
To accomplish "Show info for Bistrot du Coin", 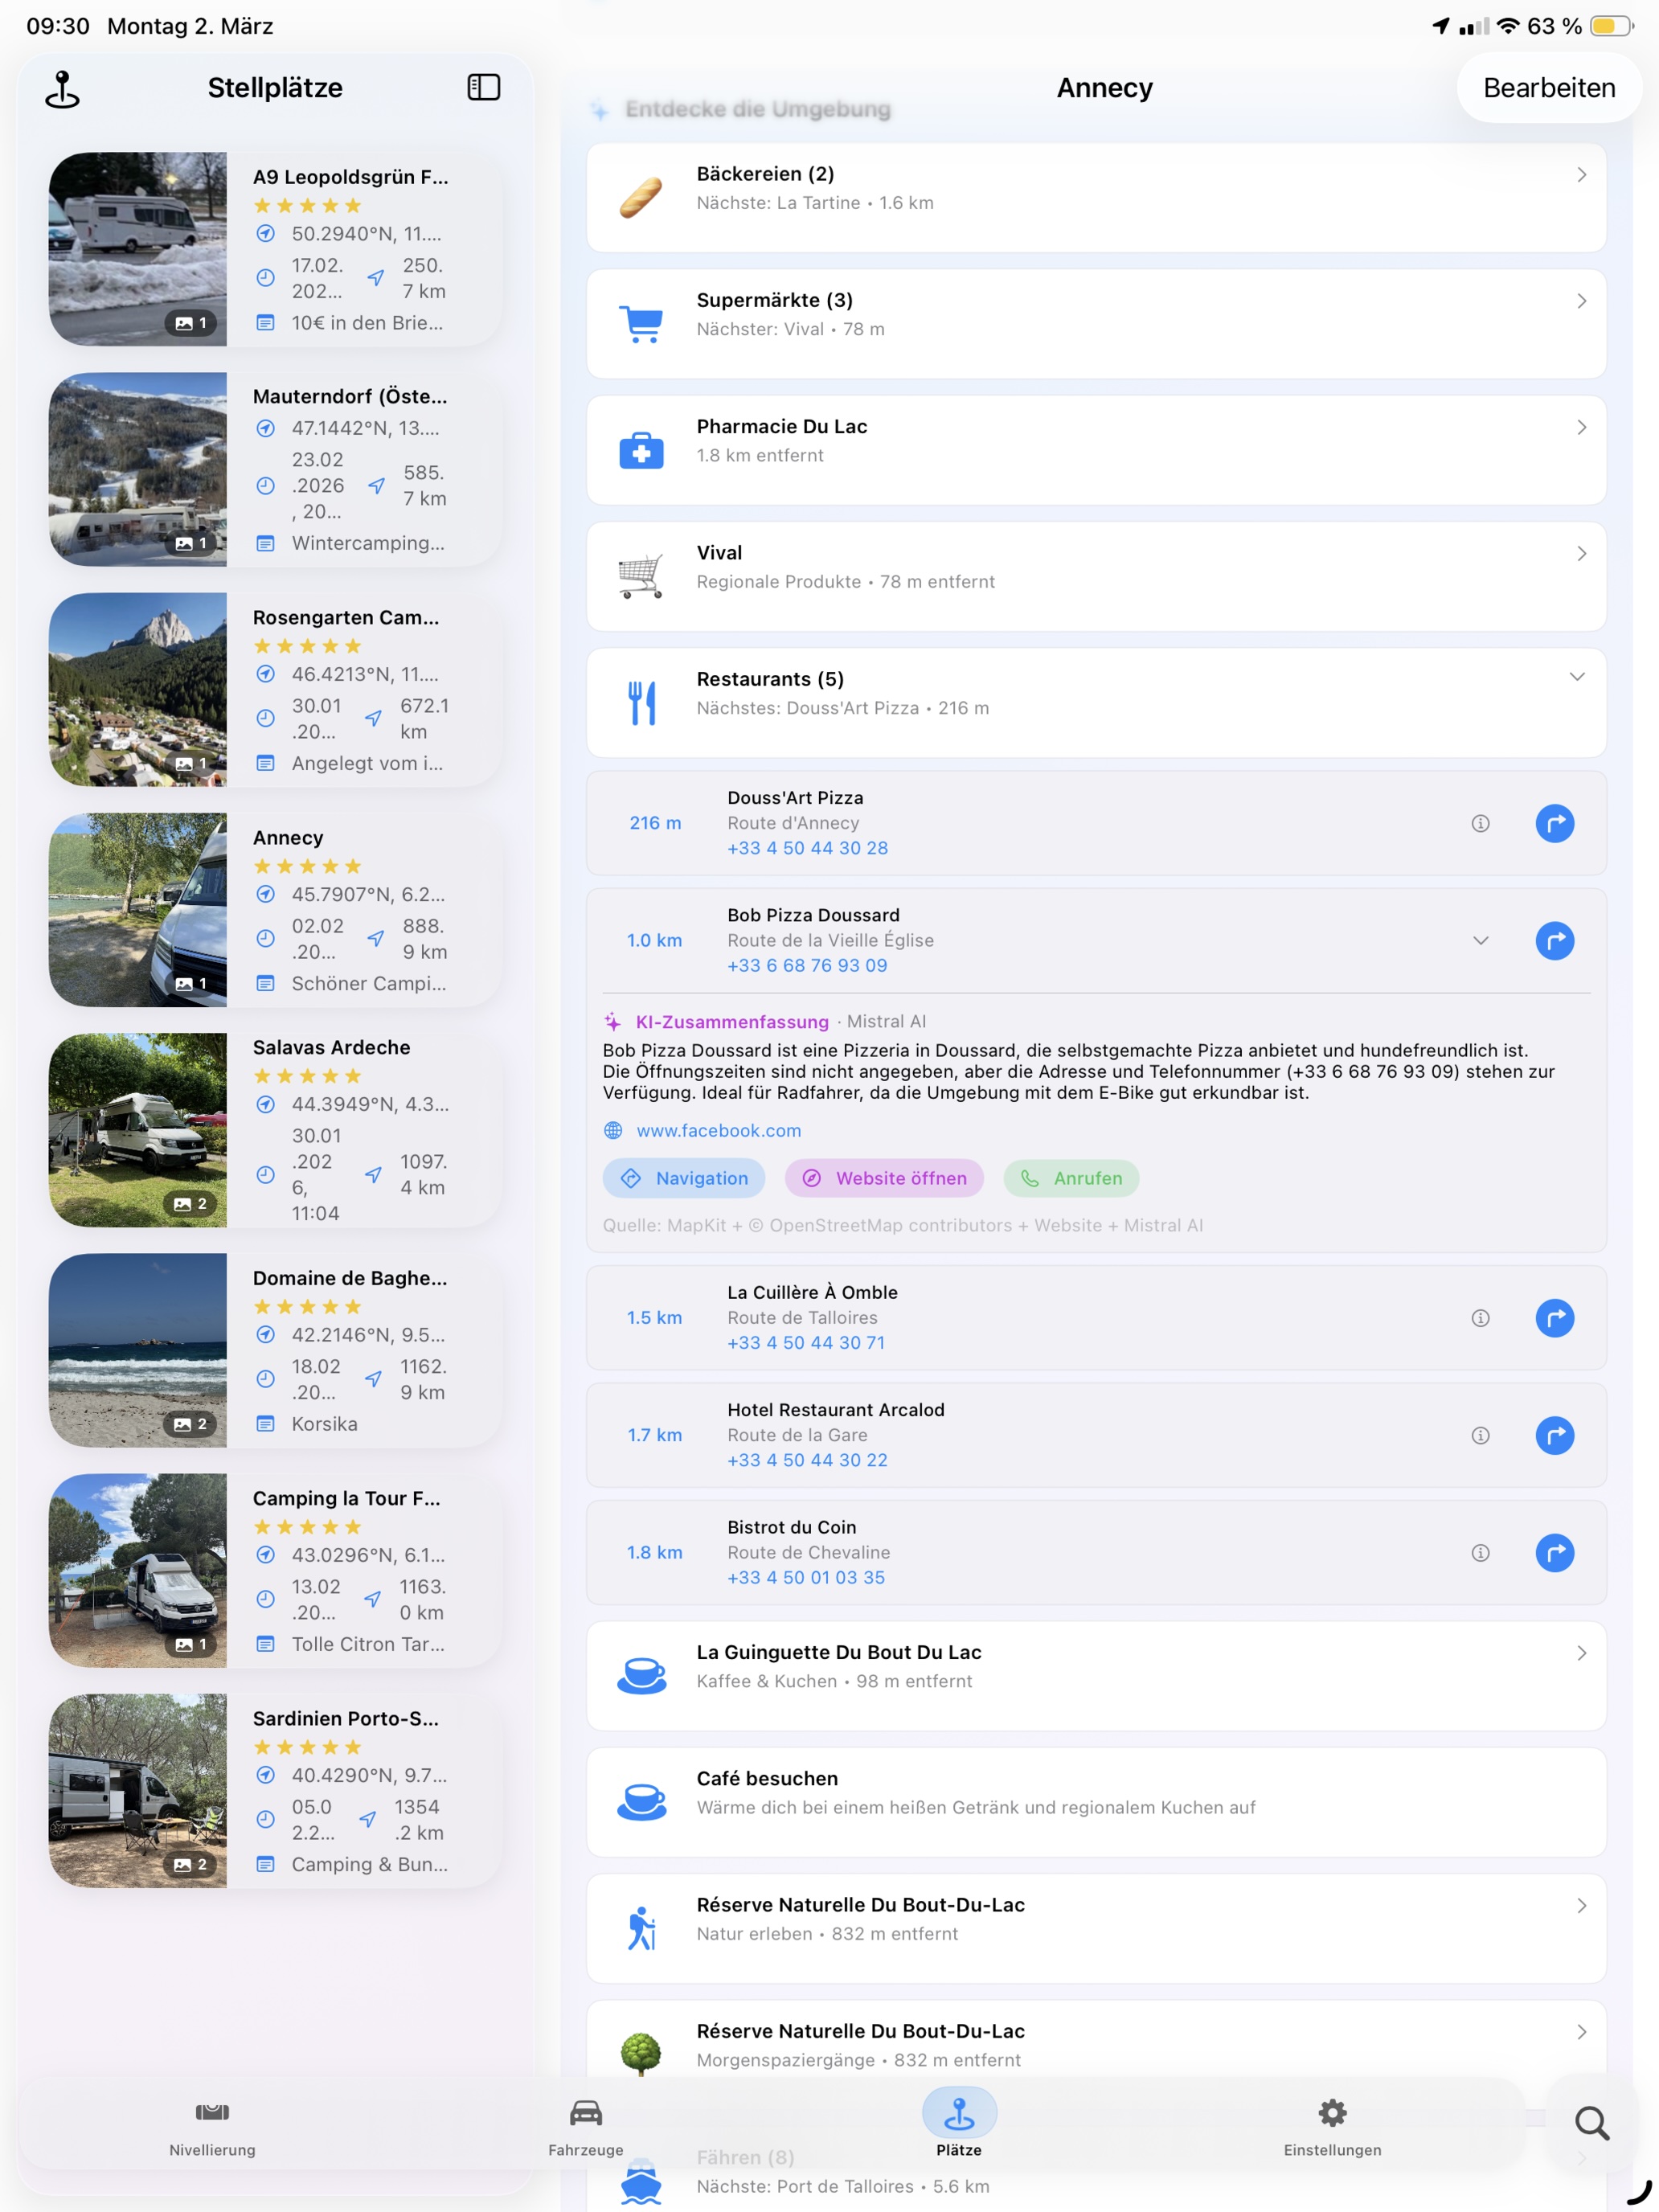I will pyautogui.click(x=1480, y=1552).
